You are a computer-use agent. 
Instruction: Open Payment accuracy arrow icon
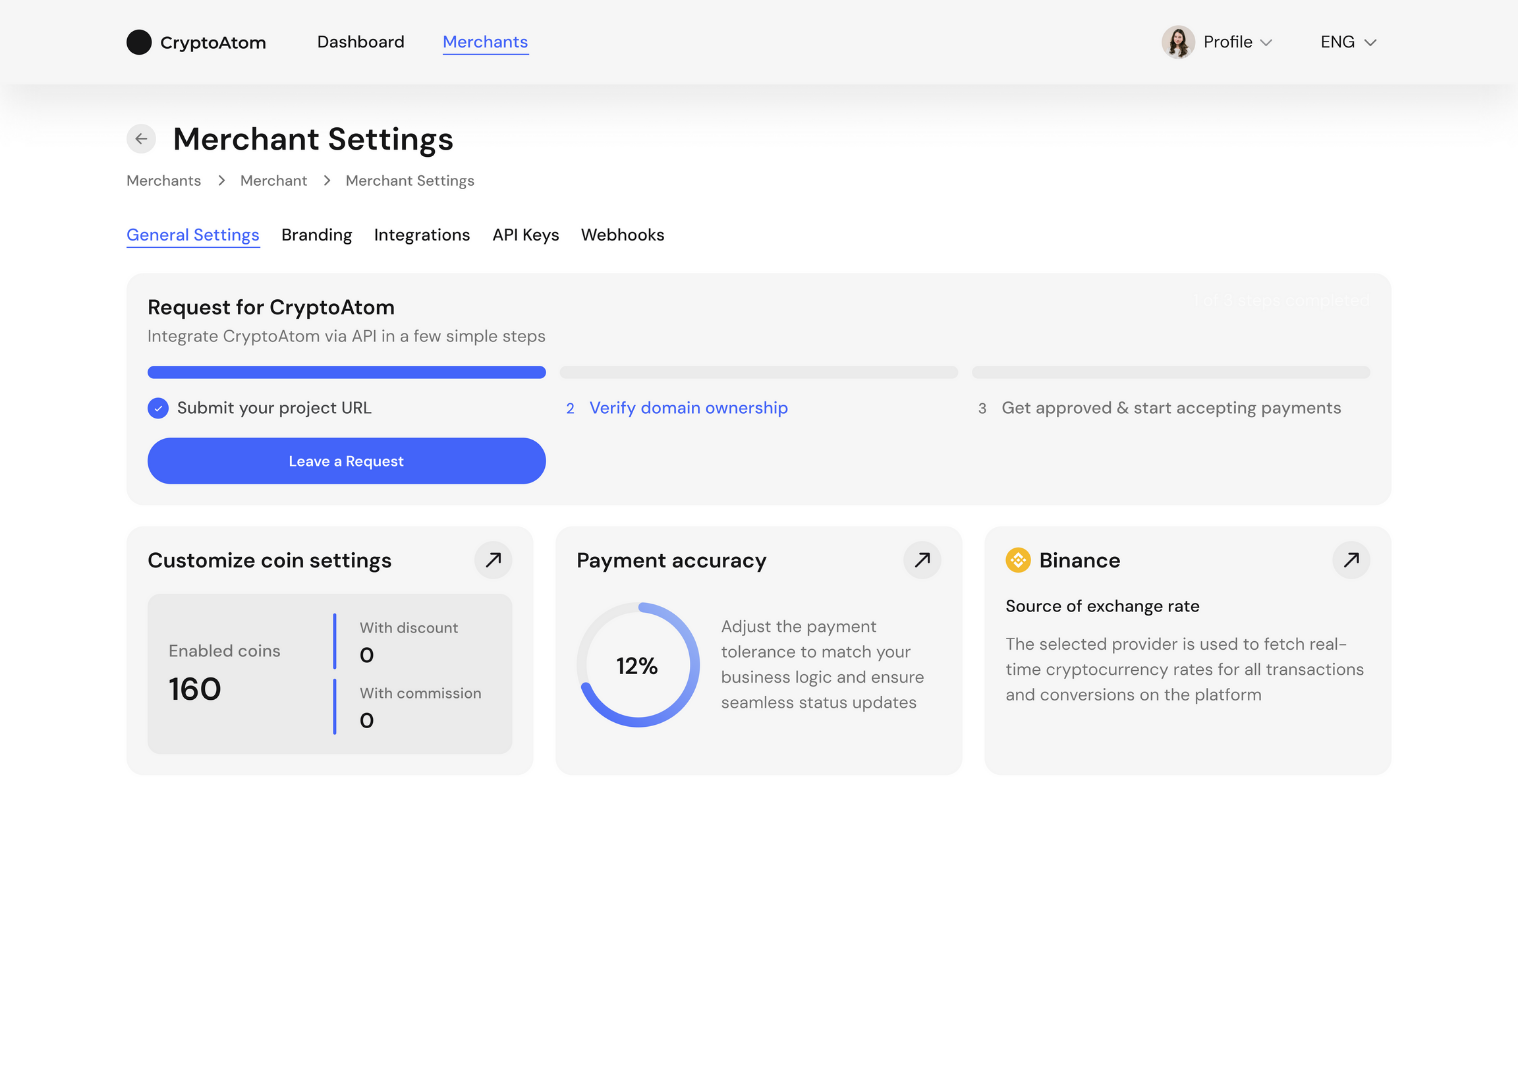(x=922, y=560)
